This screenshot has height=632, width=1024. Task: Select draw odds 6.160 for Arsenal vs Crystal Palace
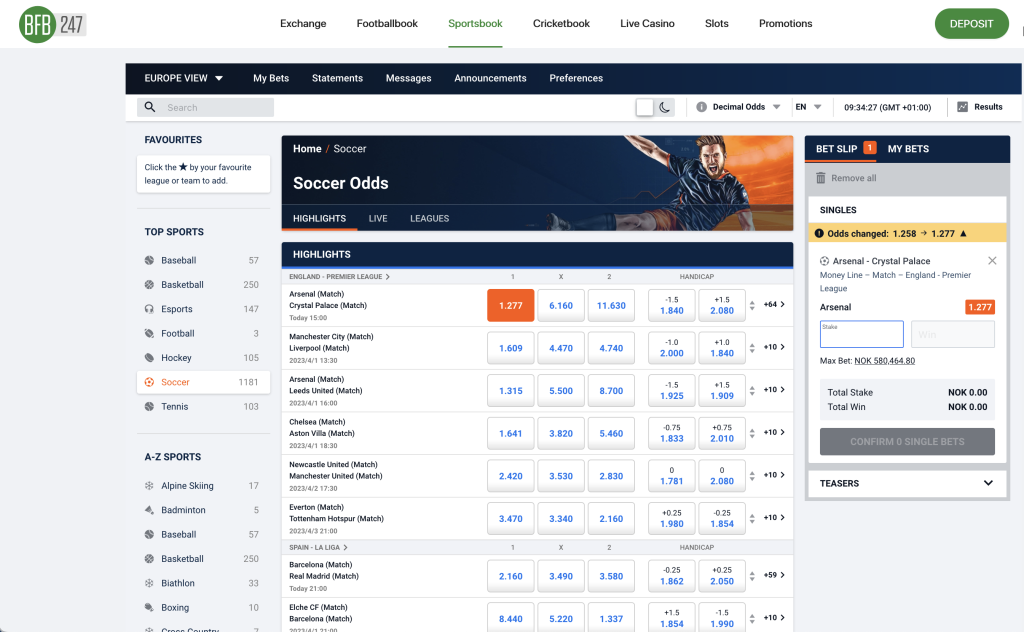tap(561, 306)
